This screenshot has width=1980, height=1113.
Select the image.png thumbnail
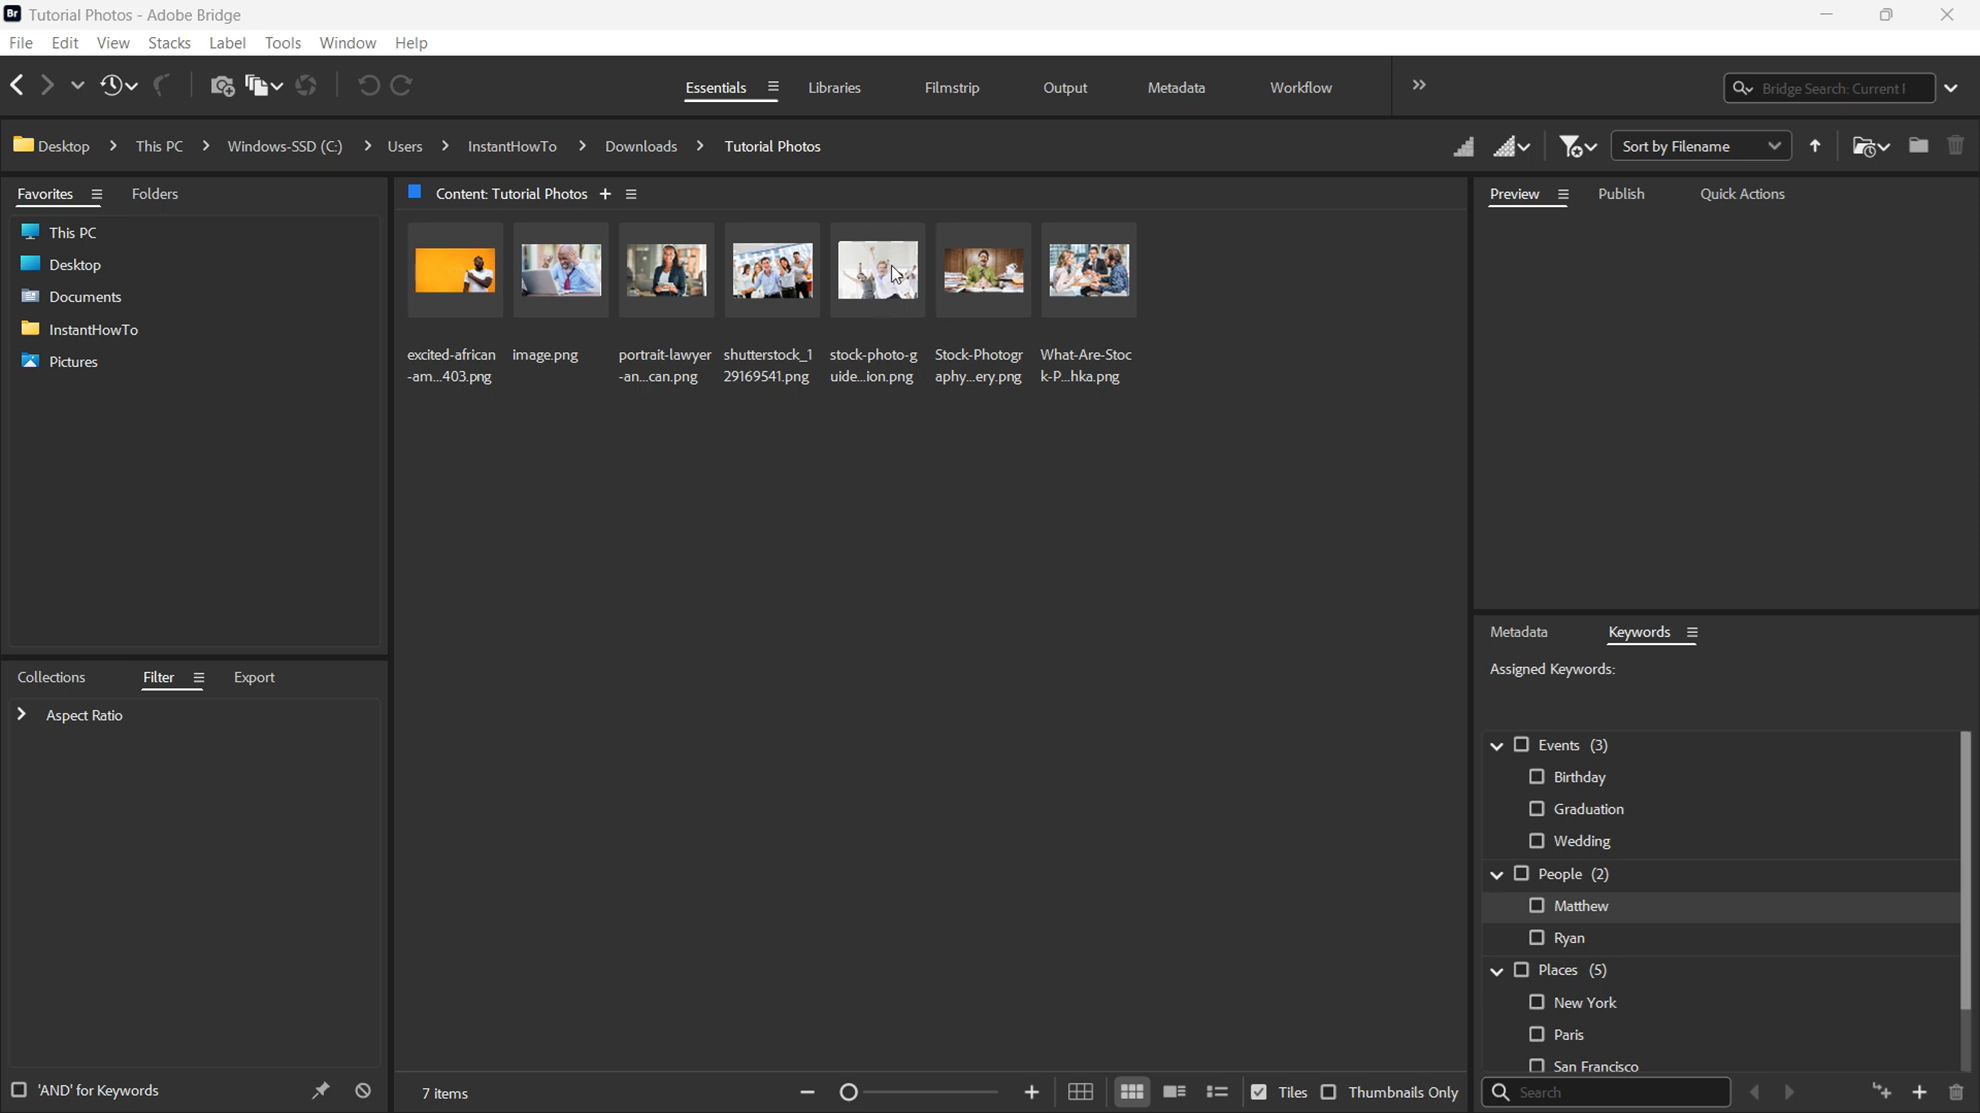[561, 270]
